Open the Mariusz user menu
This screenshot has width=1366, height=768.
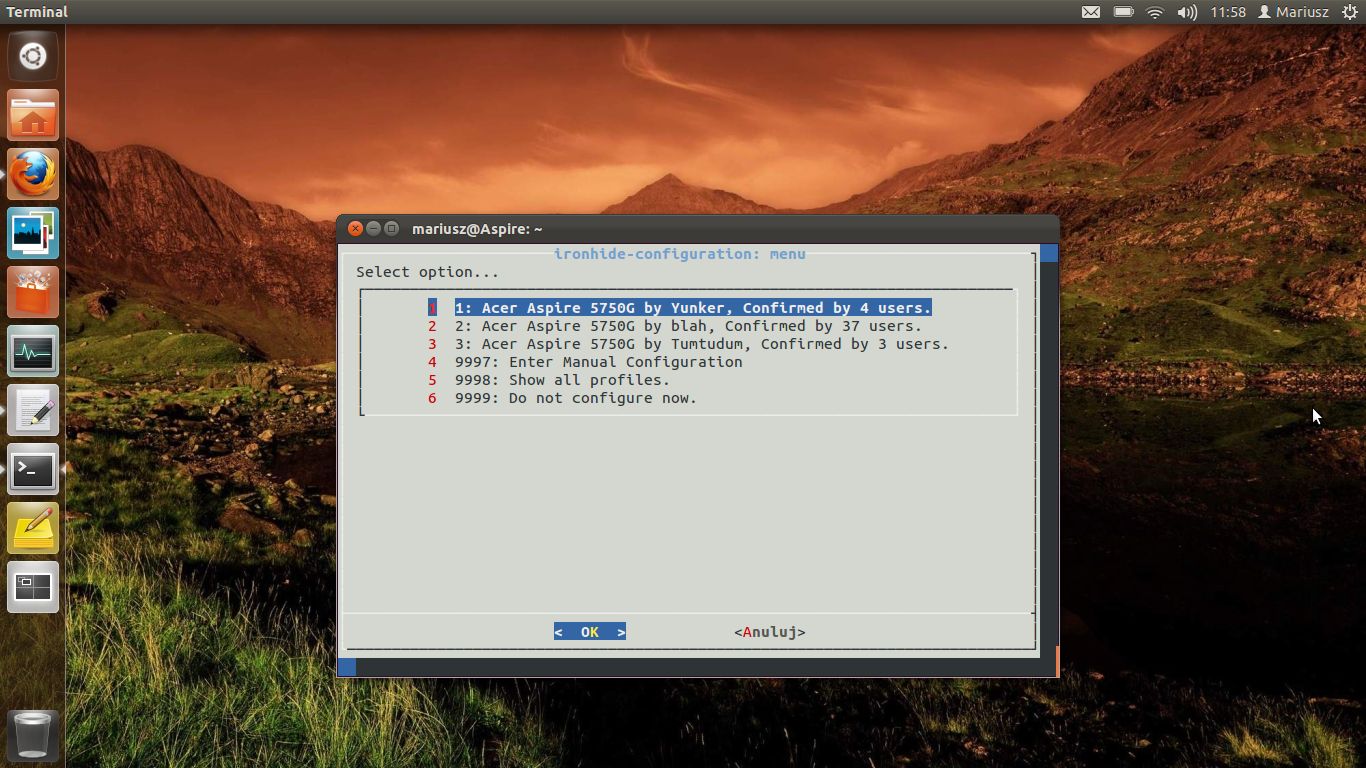point(1293,12)
